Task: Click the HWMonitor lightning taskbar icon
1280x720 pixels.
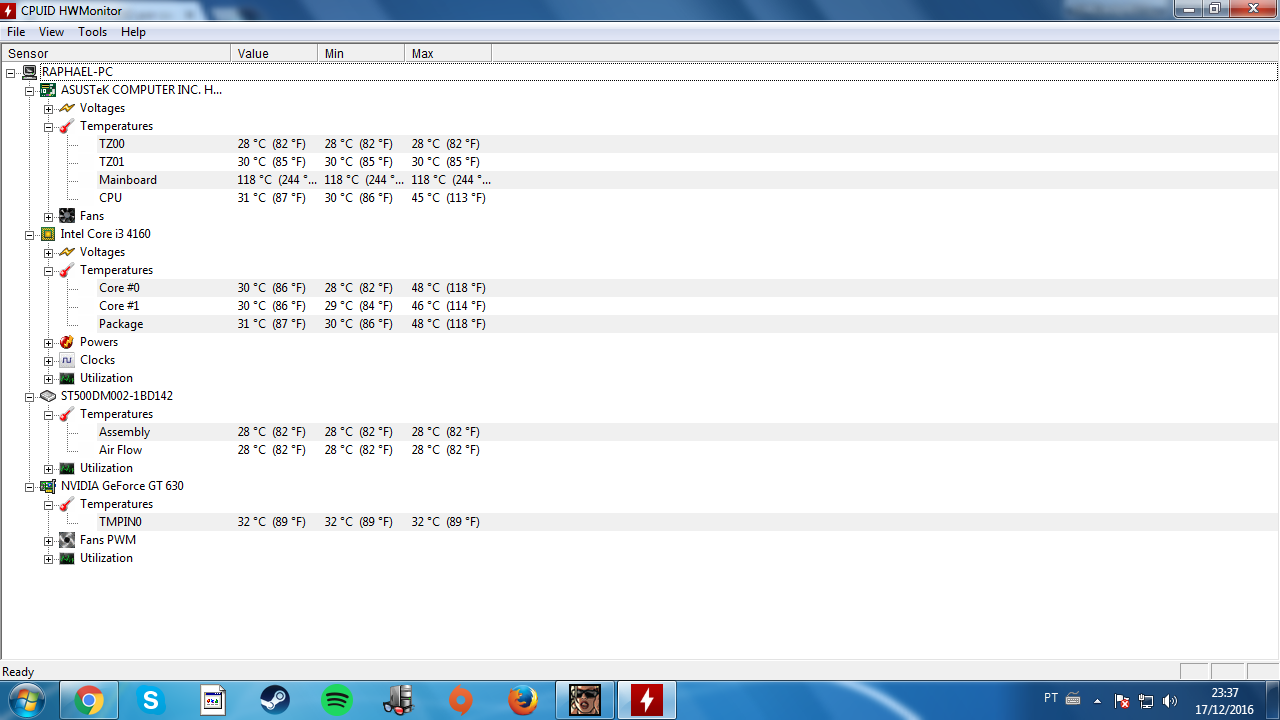Action: pyautogui.click(x=647, y=701)
